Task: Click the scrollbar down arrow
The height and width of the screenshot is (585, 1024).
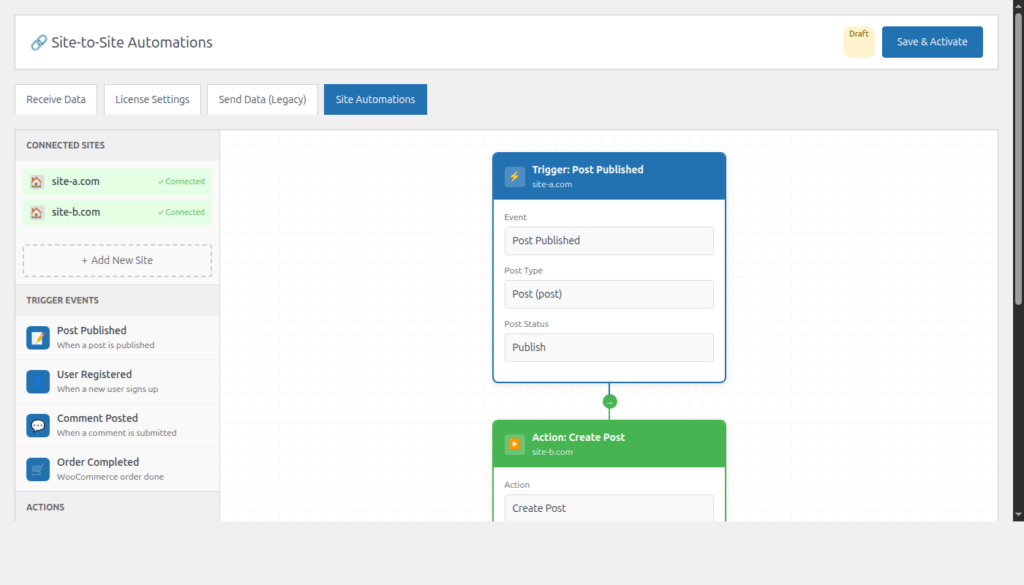Action: (1018, 515)
